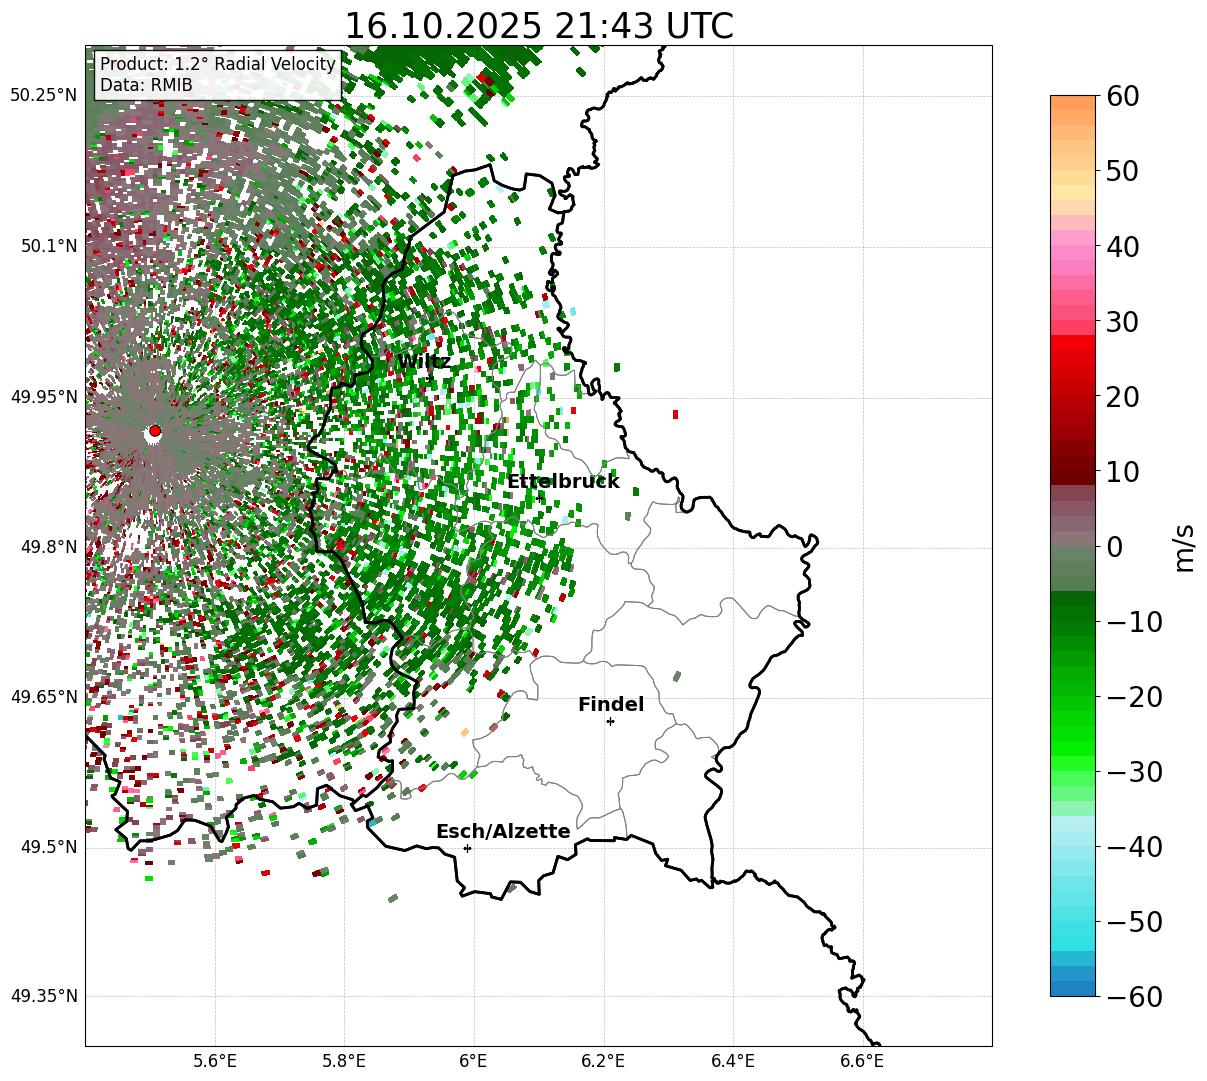Screen dimensions: 1207x1081
Task: Click the 49.35°N latitude tick label
Action: [43, 996]
